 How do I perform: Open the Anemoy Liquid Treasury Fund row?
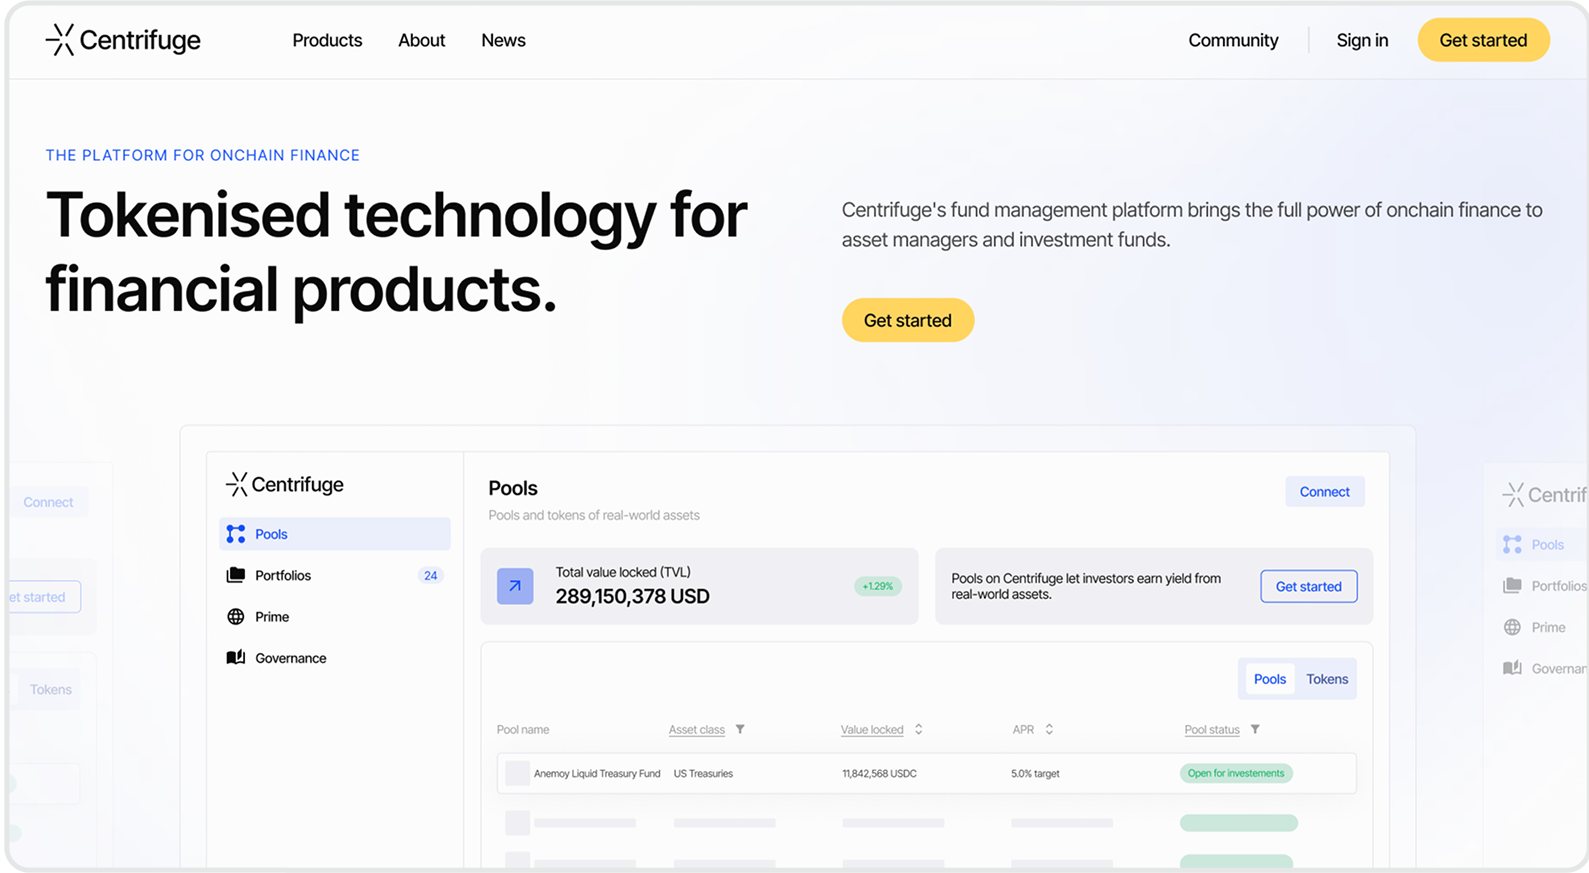[926, 773]
